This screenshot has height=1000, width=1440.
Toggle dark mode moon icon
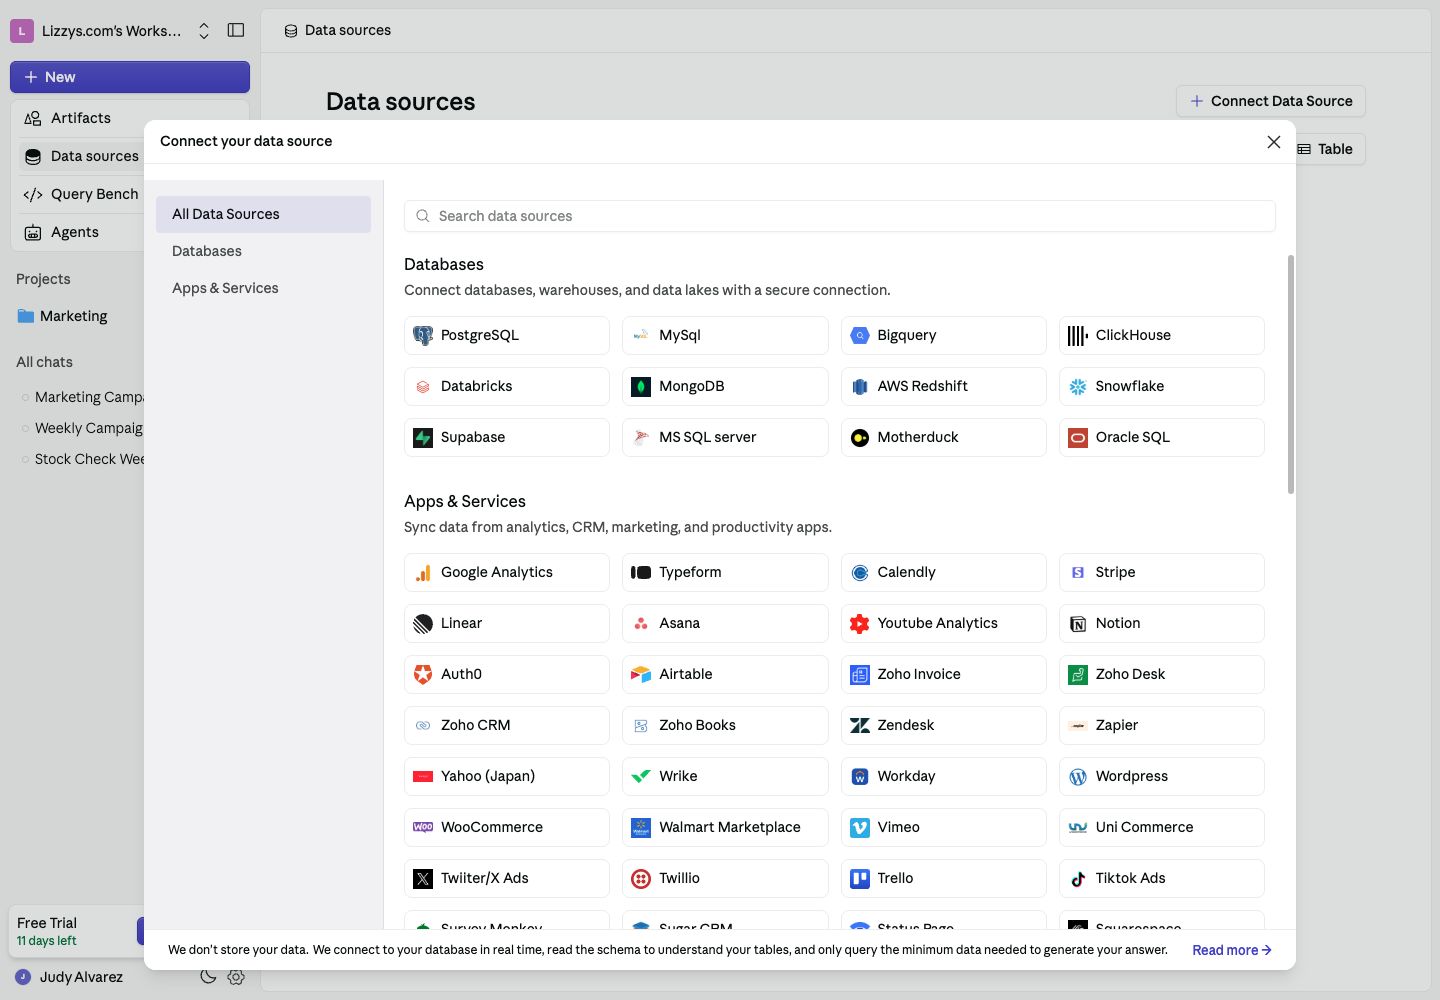coord(208,977)
